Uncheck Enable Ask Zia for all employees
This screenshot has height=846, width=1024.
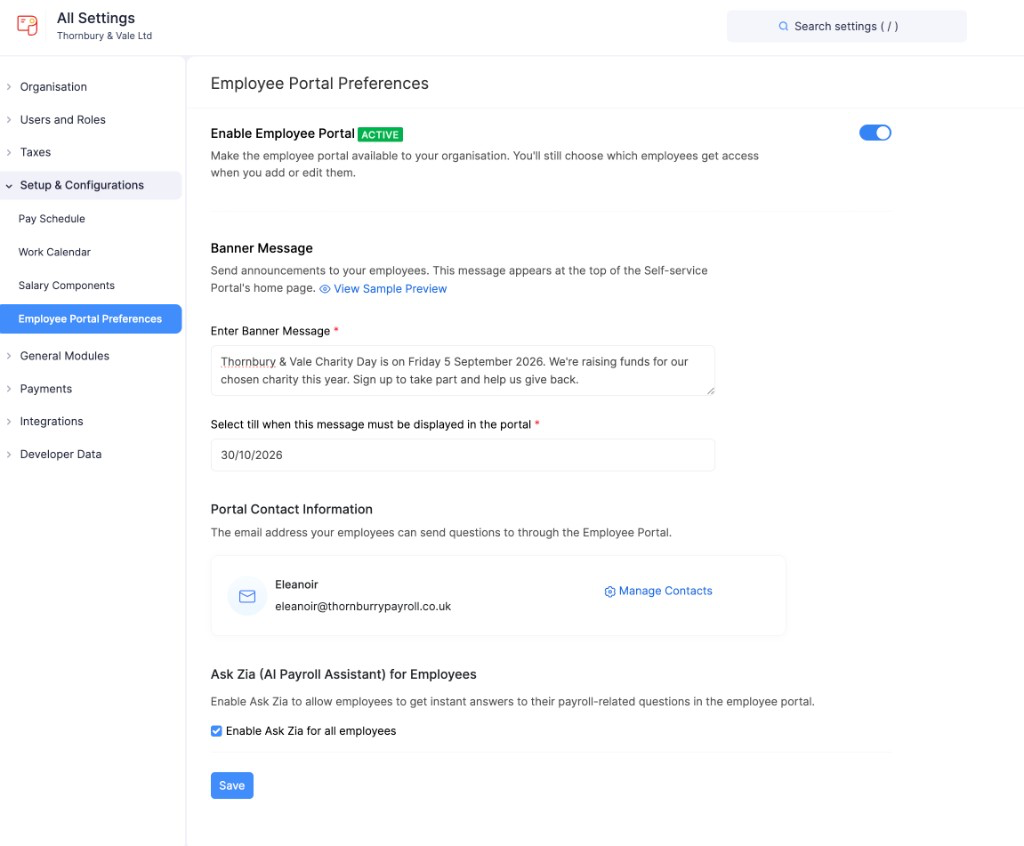216,731
